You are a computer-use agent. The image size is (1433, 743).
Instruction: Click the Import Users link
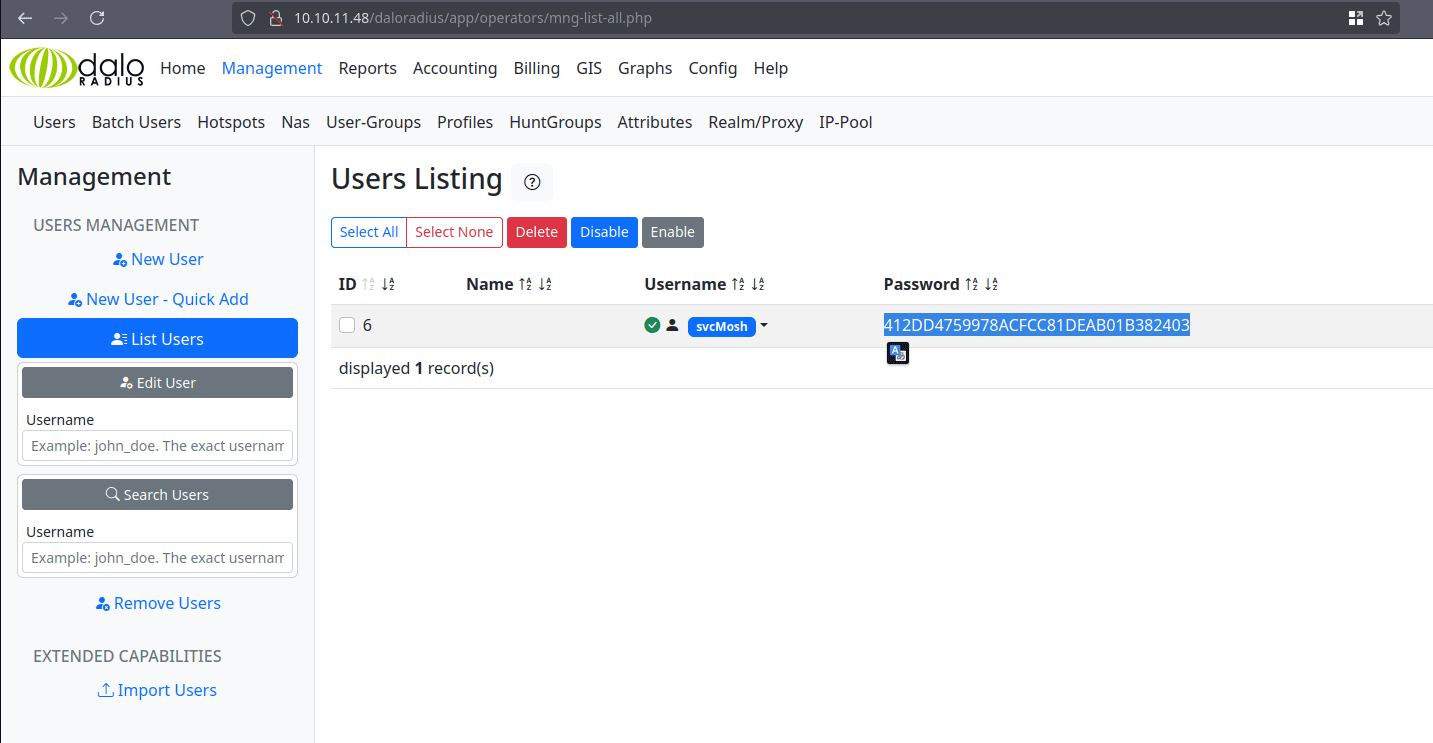pyautogui.click(x=157, y=690)
